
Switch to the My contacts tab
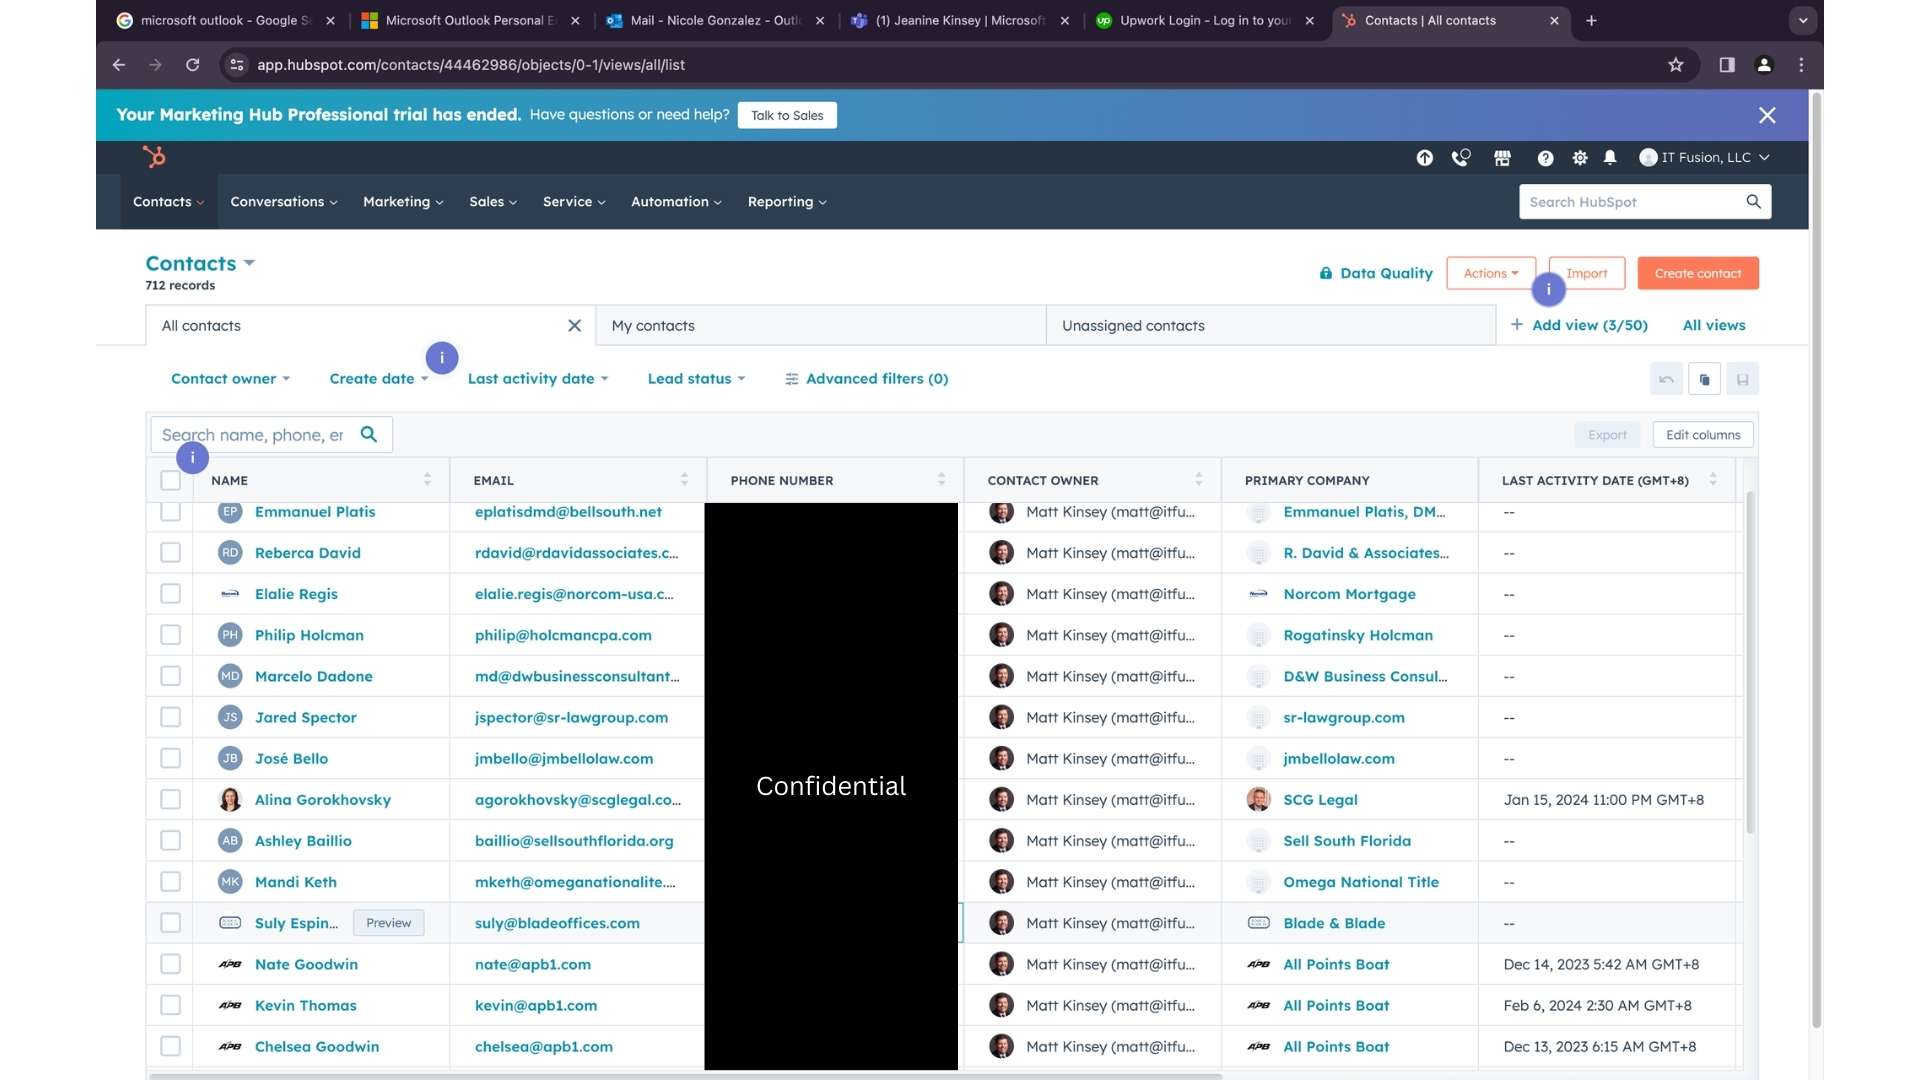[x=821, y=326]
